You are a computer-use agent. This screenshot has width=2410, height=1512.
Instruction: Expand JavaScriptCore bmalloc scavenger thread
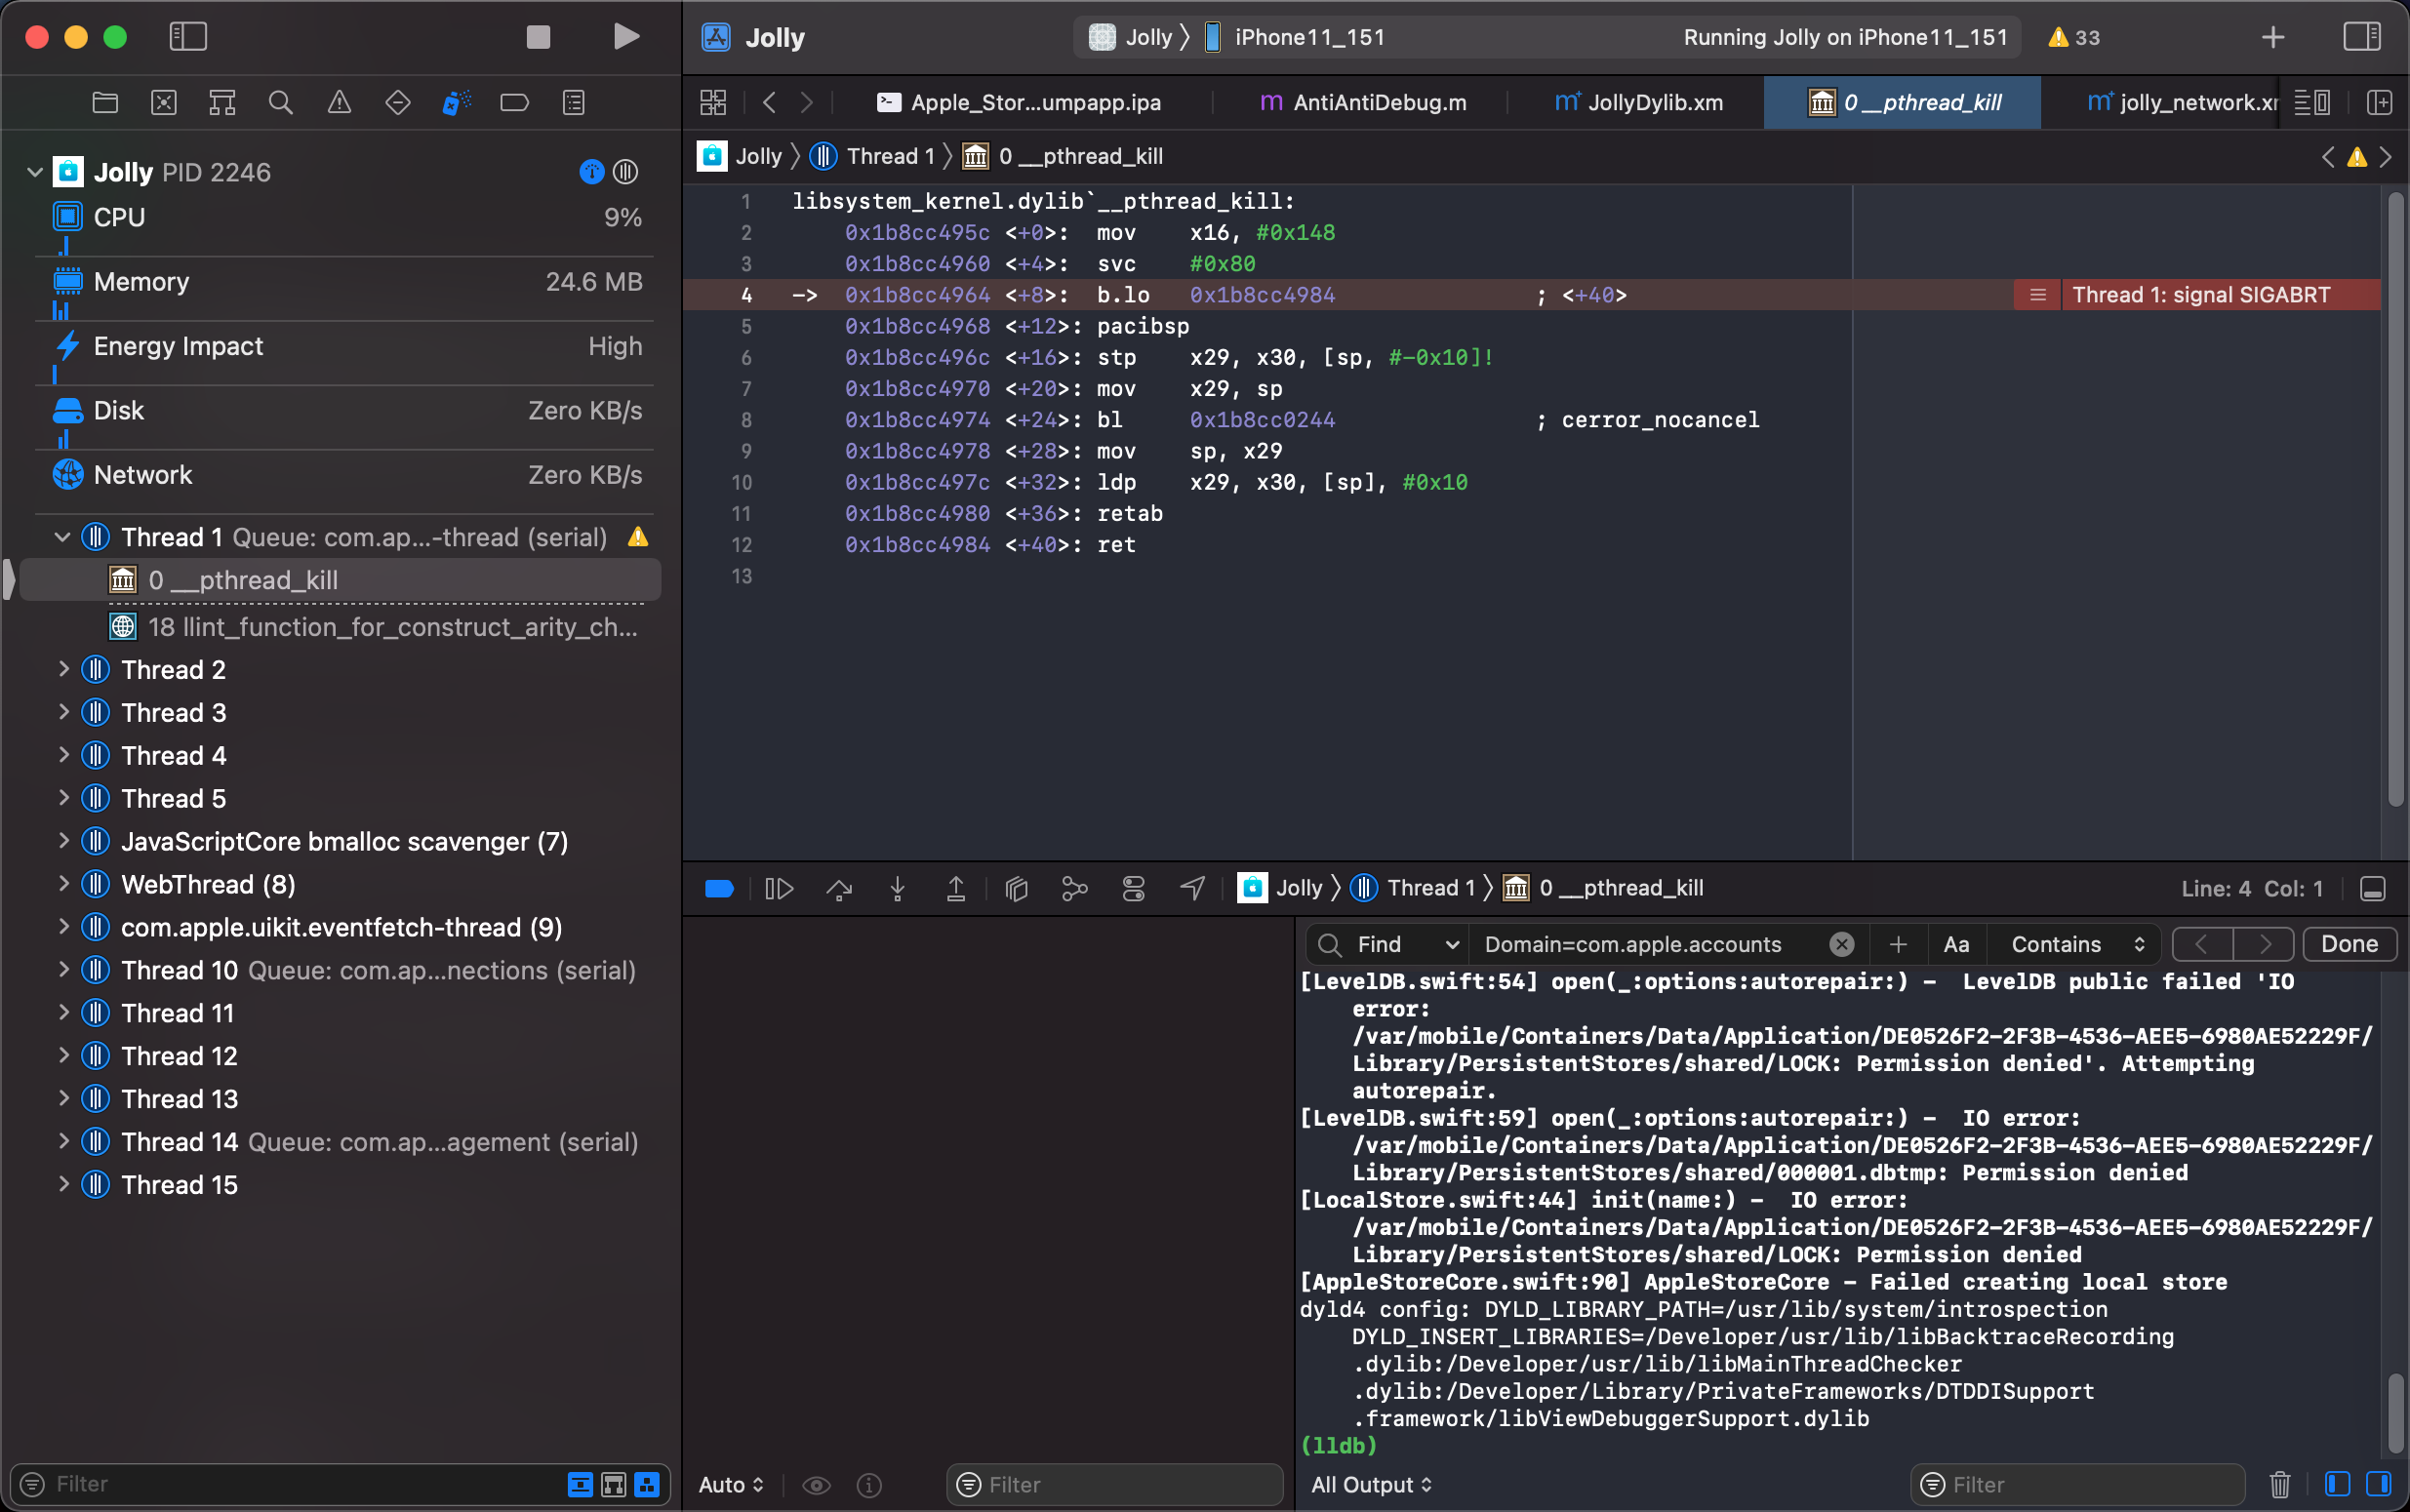click(x=62, y=841)
